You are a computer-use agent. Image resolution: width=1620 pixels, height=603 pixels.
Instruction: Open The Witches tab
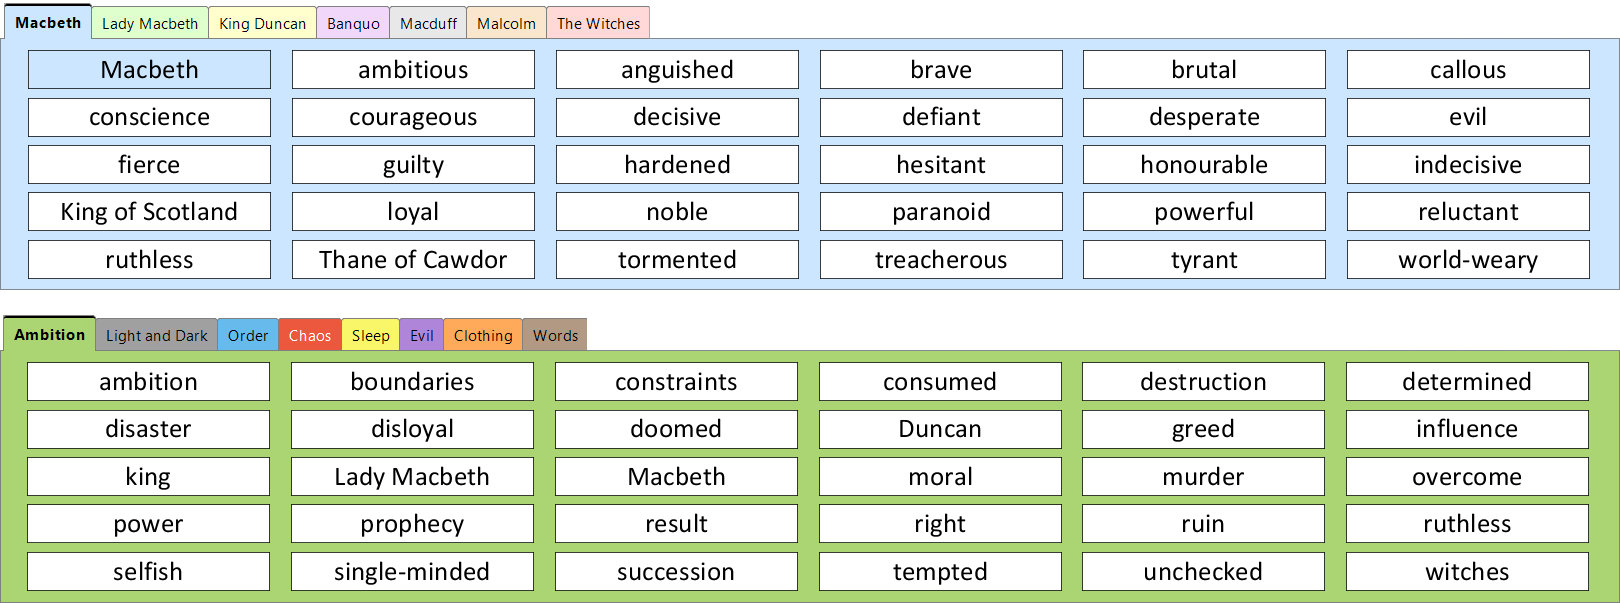[598, 24]
